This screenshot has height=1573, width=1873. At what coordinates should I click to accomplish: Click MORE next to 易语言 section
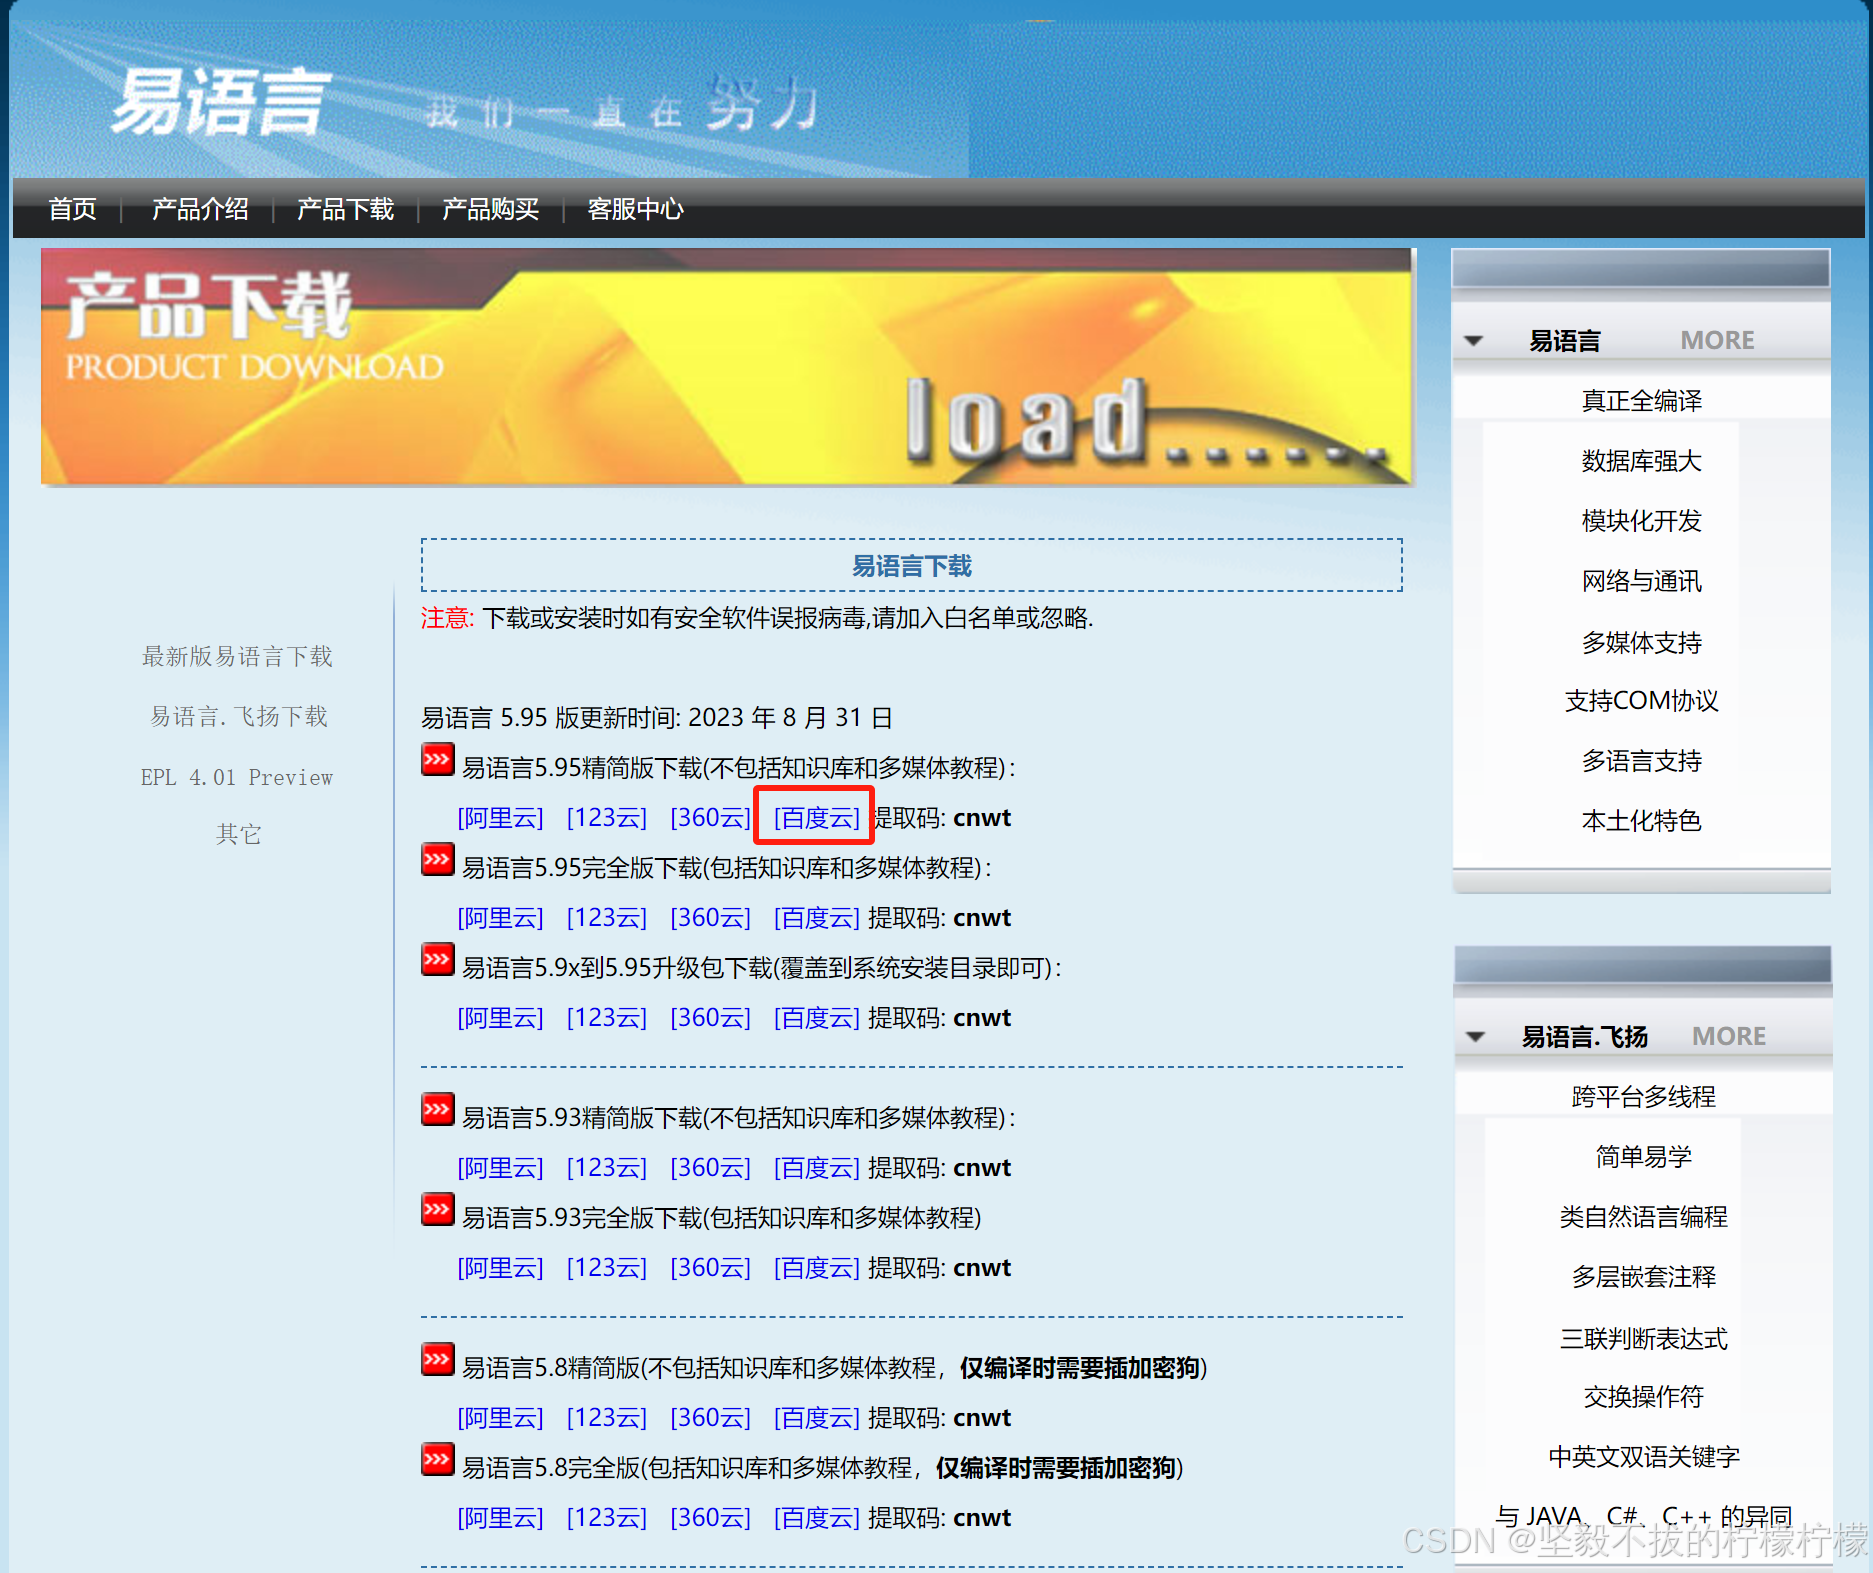(x=1717, y=341)
